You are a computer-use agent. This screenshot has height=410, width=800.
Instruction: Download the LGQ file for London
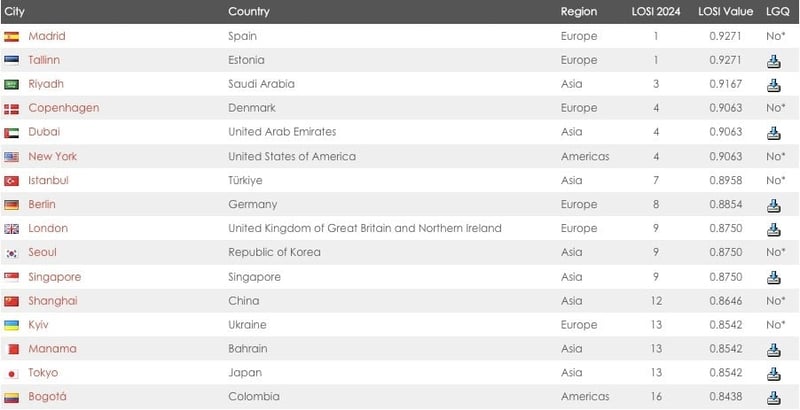click(x=773, y=229)
